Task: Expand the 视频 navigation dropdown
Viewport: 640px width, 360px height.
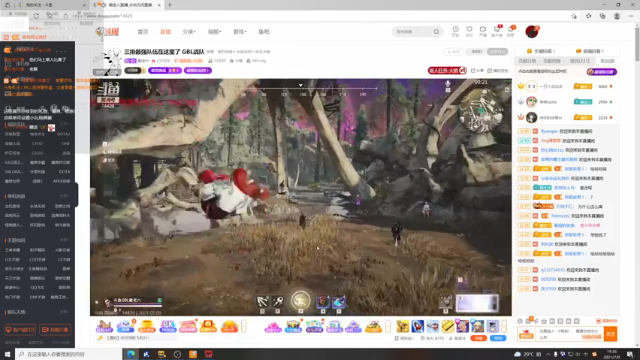Action: [214, 32]
